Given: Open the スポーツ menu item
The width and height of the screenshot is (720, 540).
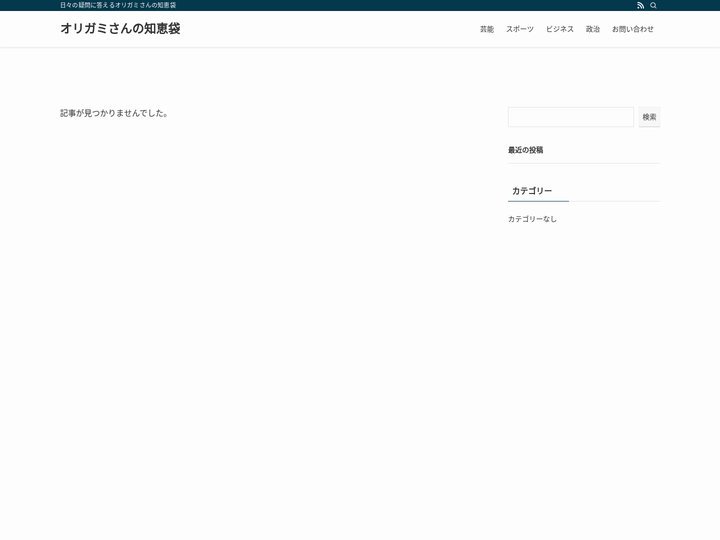Looking at the screenshot, I should coord(520,29).
